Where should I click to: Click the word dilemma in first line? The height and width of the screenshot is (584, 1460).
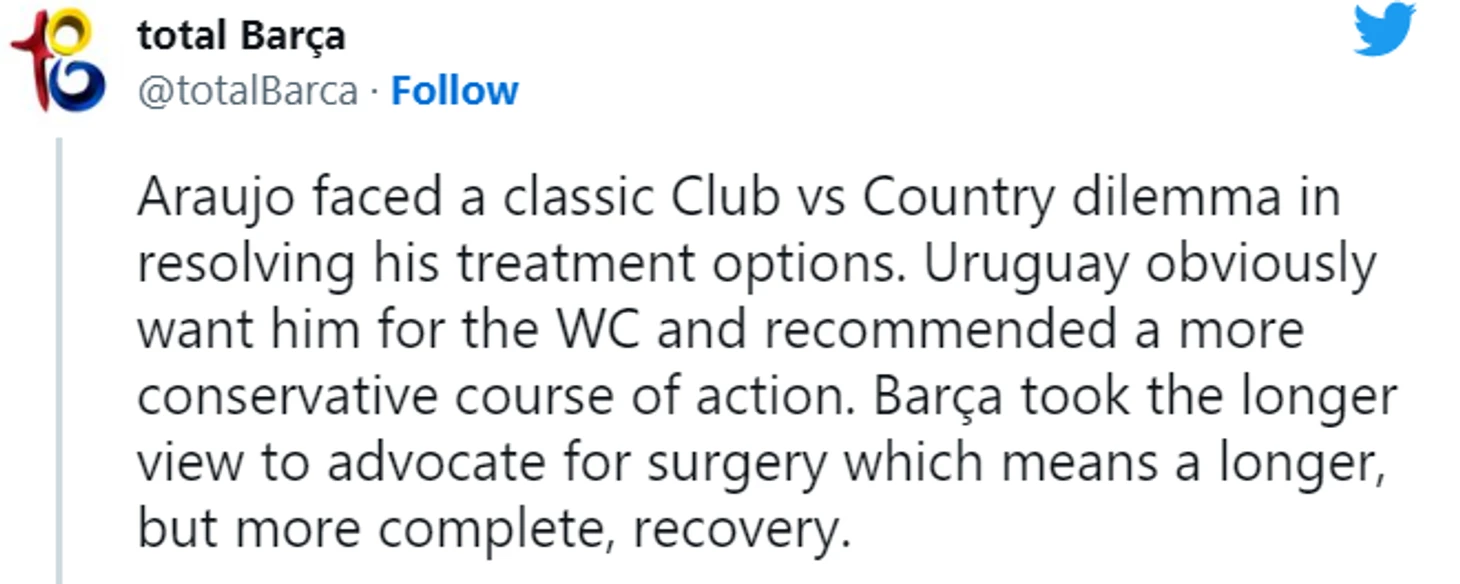(x=1177, y=199)
